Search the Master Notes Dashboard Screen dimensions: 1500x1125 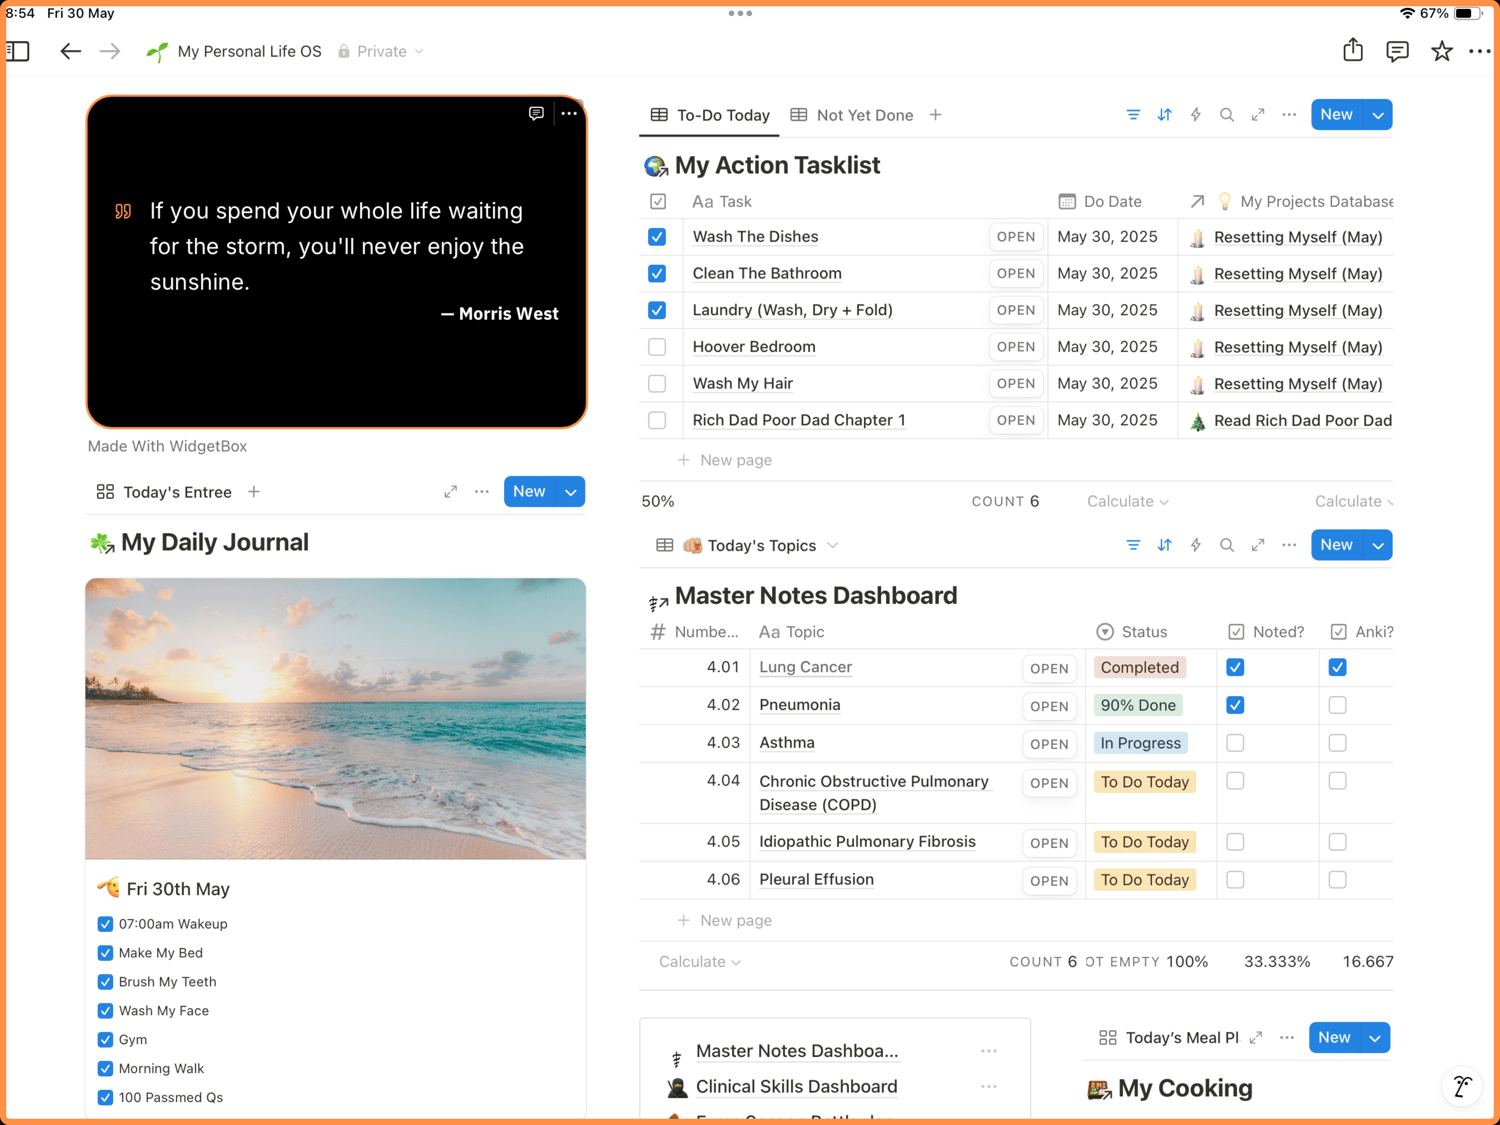coord(1226,545)
